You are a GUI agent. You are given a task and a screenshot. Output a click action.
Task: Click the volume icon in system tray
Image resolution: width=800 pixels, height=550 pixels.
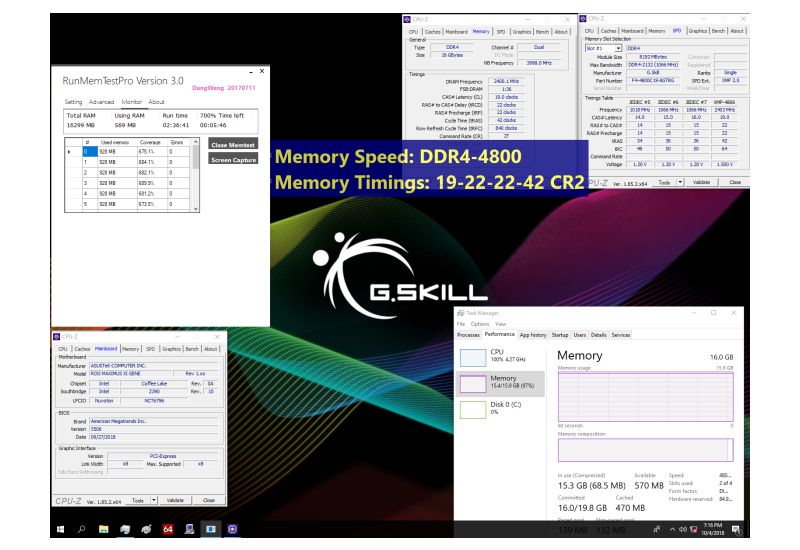coord(684,528)
